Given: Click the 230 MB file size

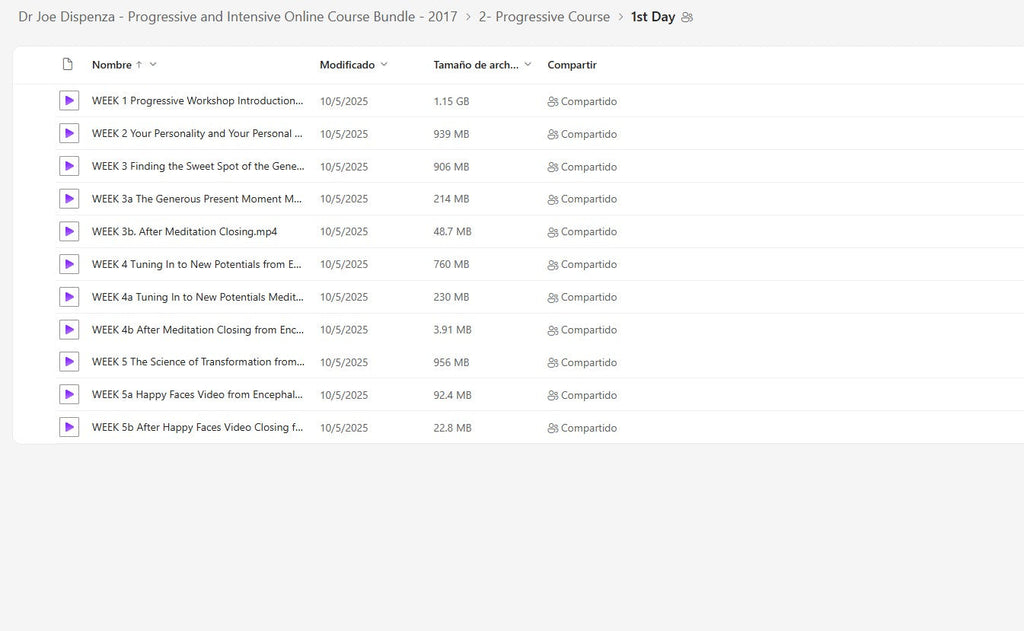Looking at the screenshot, I should coord(451,297).
